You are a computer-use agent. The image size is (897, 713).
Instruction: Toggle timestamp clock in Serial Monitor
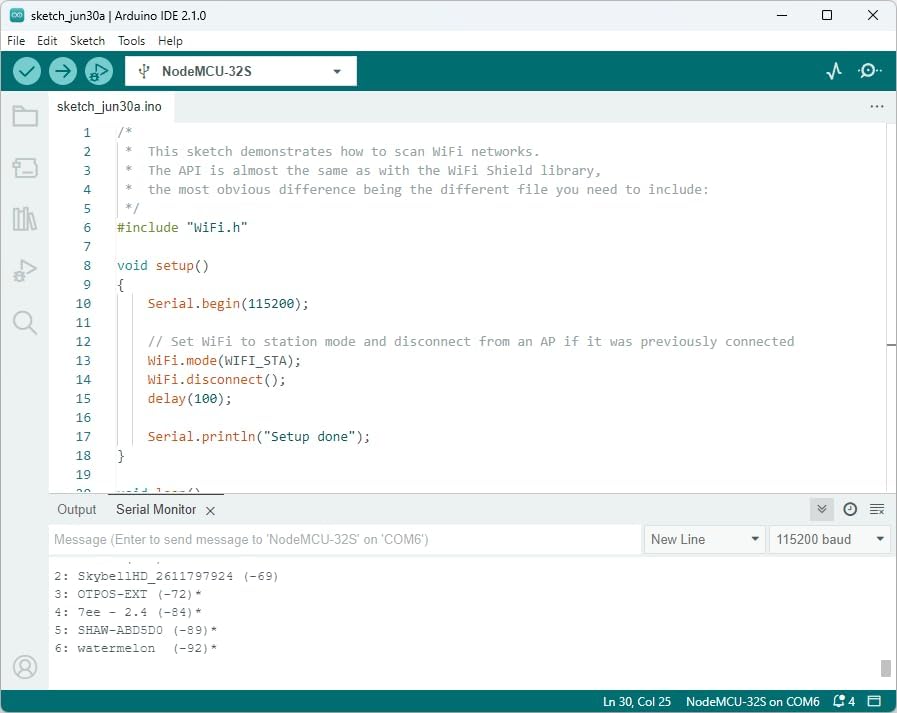(x=850, y=509)
